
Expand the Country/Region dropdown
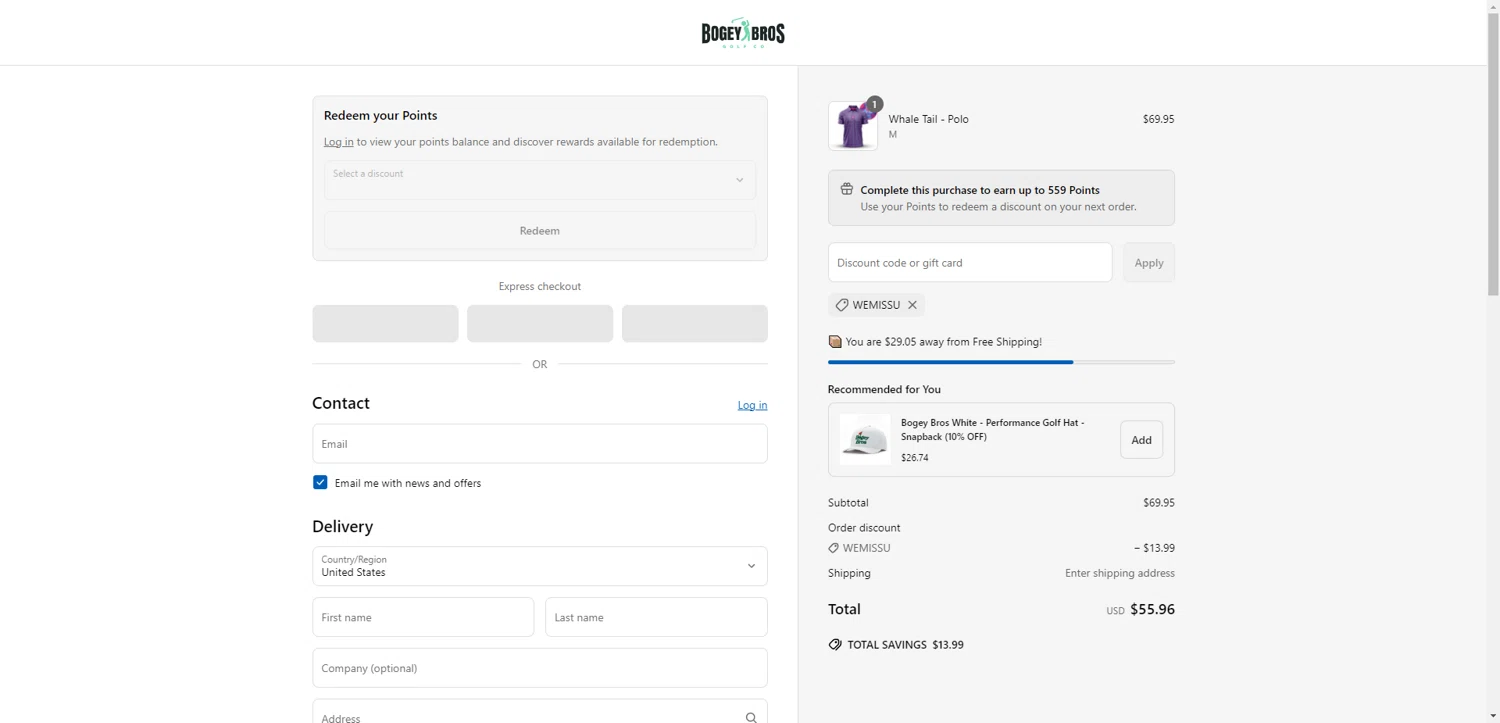(540, 566)
